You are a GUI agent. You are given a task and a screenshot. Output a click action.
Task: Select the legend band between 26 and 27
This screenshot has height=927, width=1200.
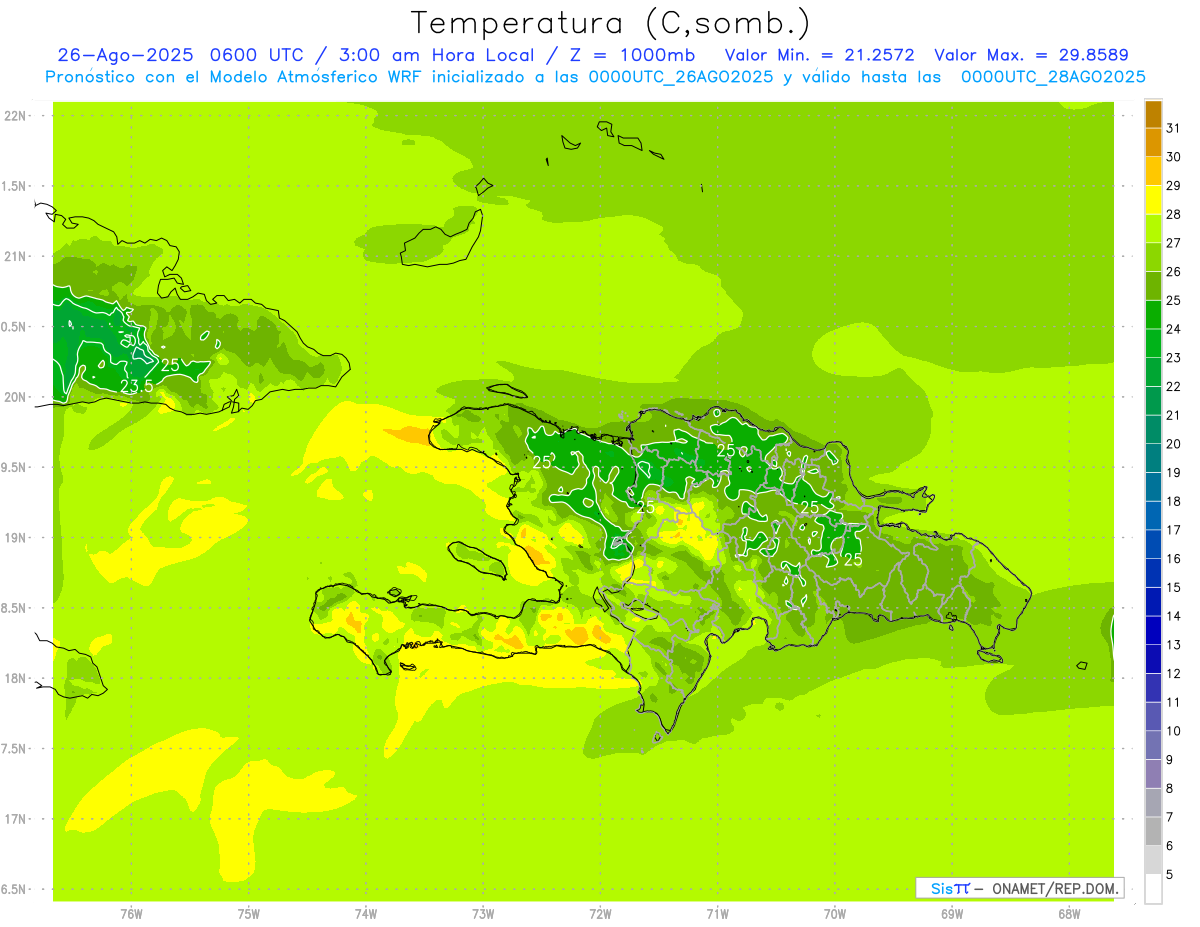click(1153, 258)
